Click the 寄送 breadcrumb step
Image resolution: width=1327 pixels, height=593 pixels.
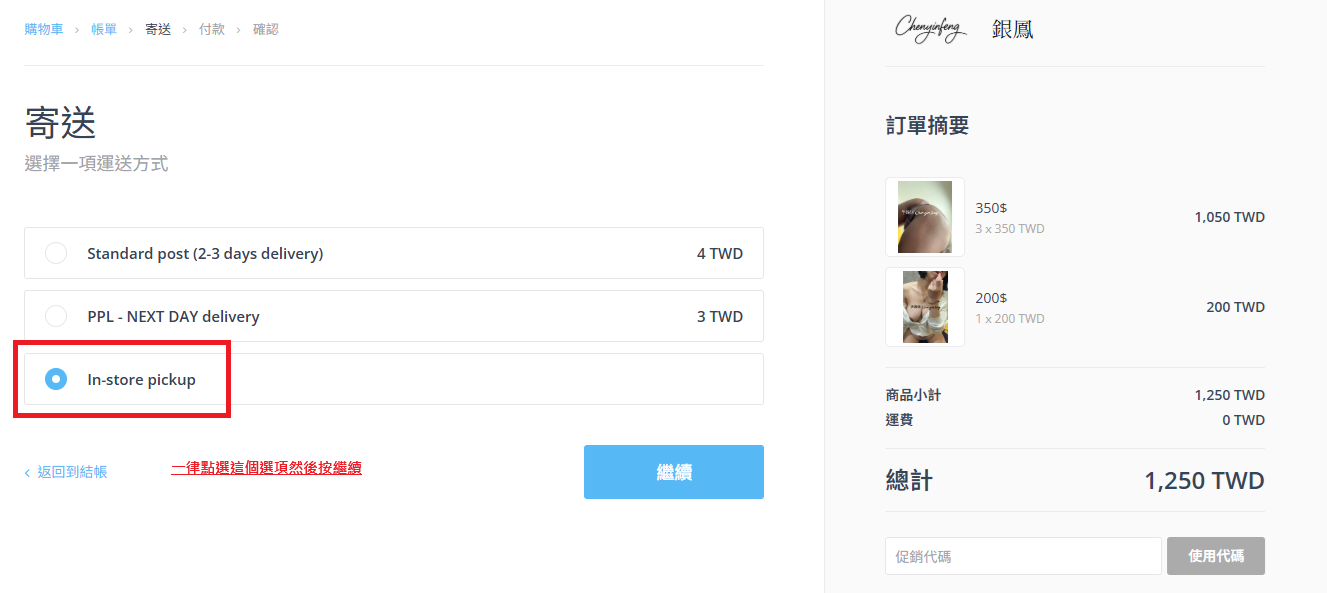[158, 30]
